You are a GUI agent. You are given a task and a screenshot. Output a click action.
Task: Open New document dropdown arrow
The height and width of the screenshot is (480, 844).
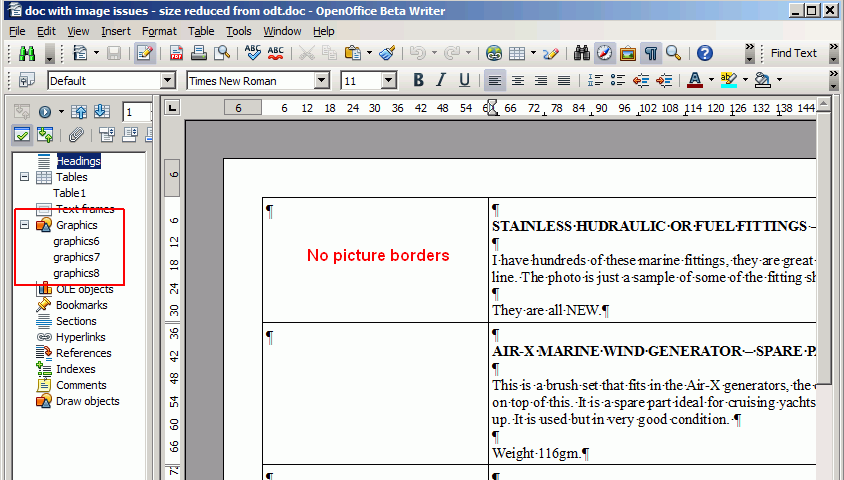(x=96, y=53)
